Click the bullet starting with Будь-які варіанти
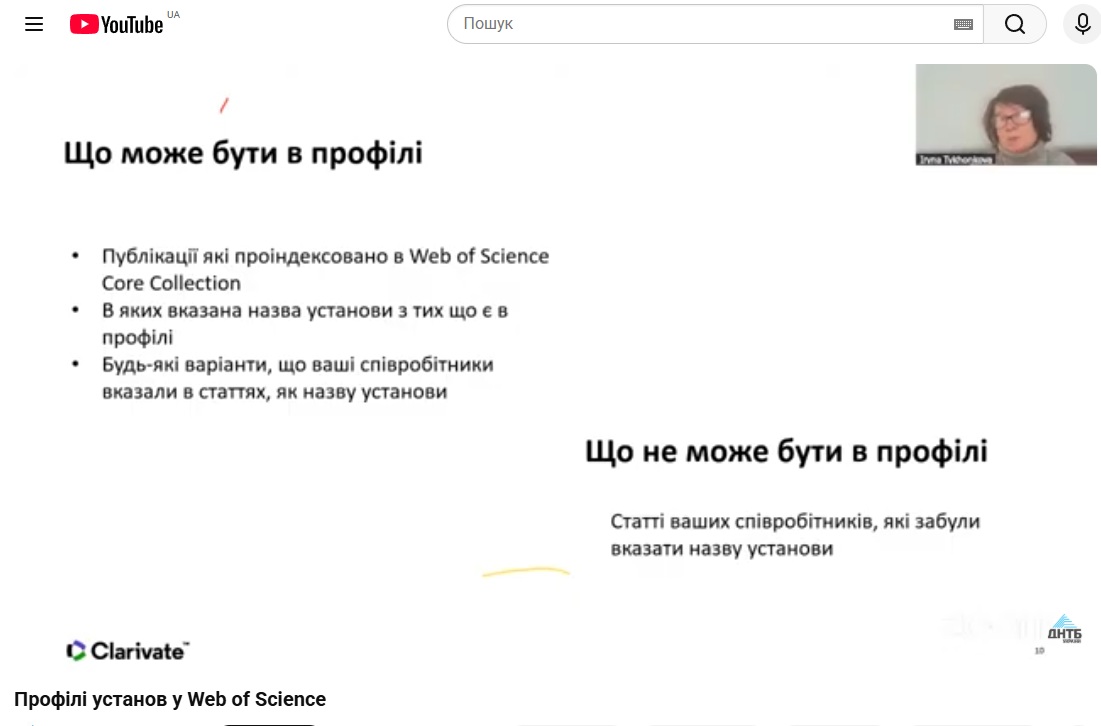 298,378
